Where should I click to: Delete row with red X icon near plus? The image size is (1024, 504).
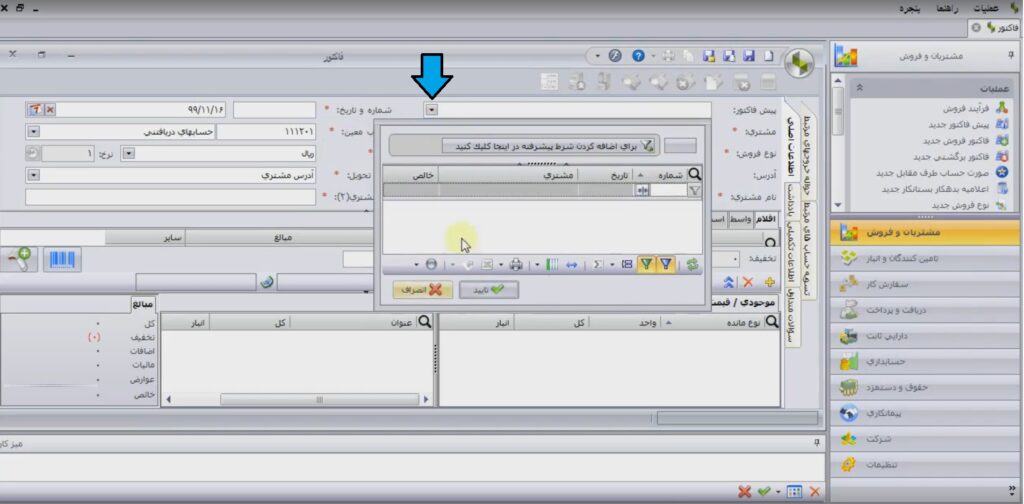point(748,282)
